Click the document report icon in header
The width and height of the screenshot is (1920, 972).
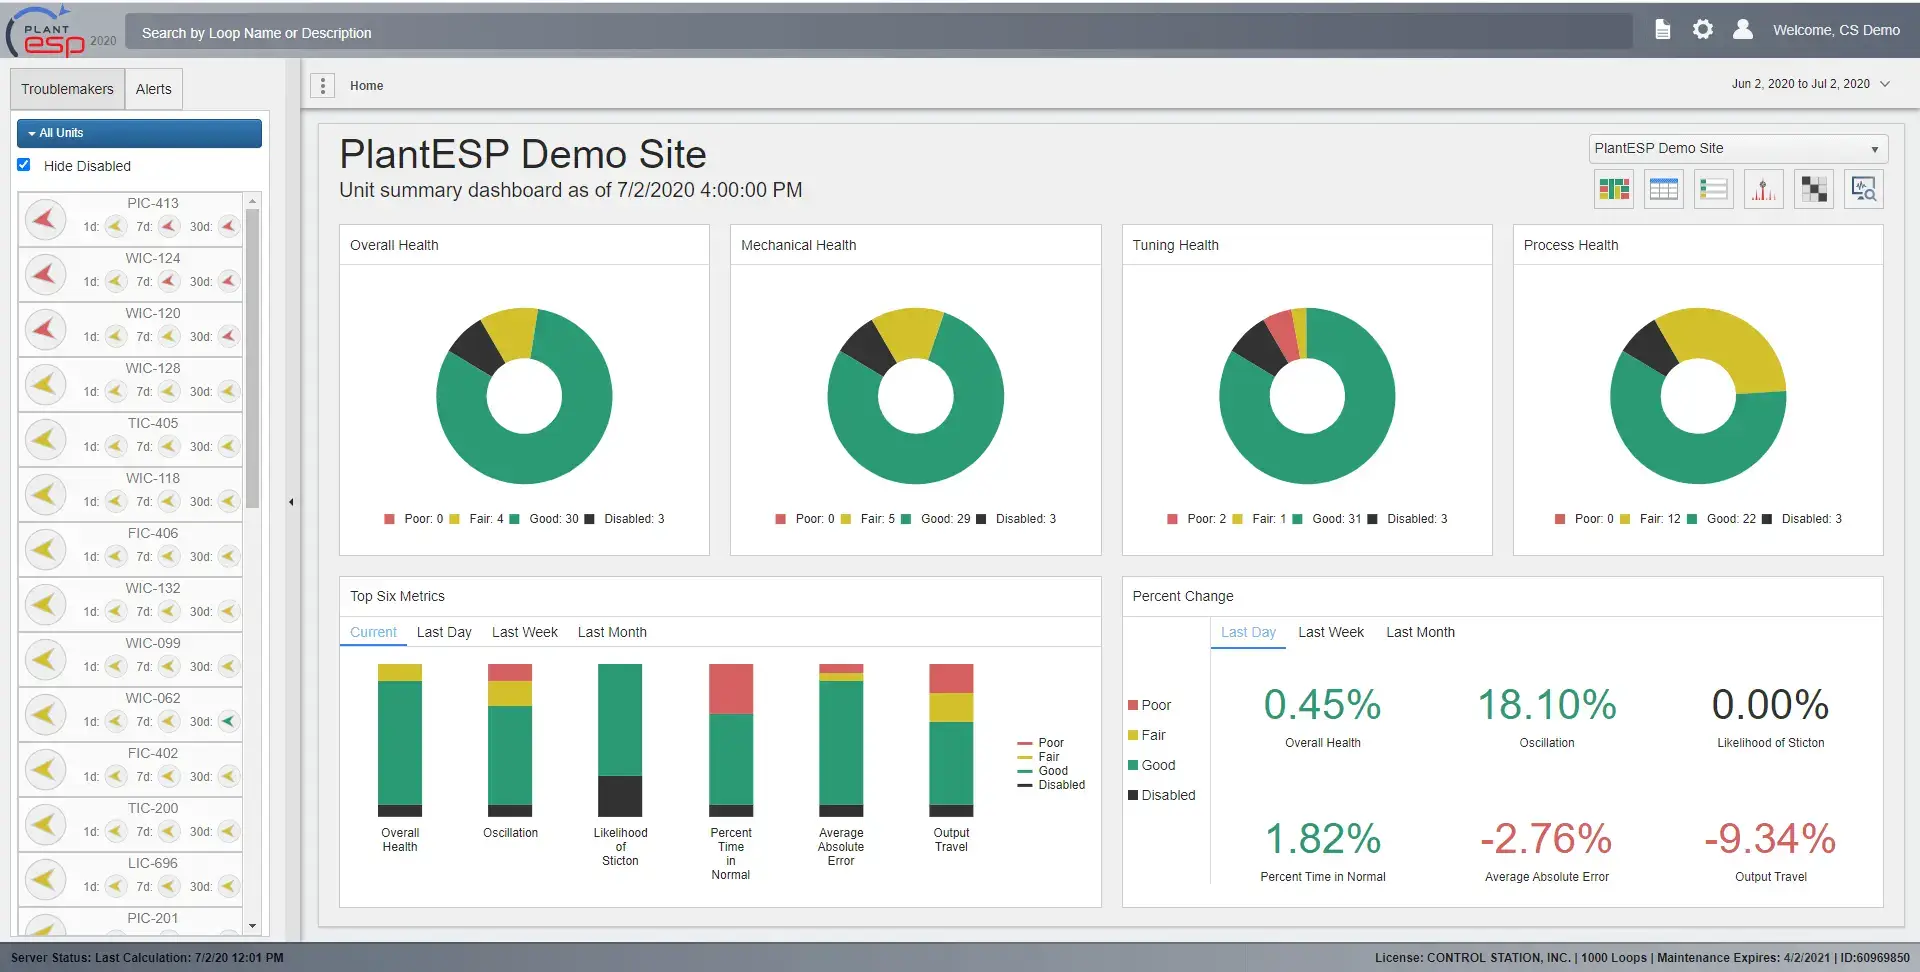[1662, 30]
